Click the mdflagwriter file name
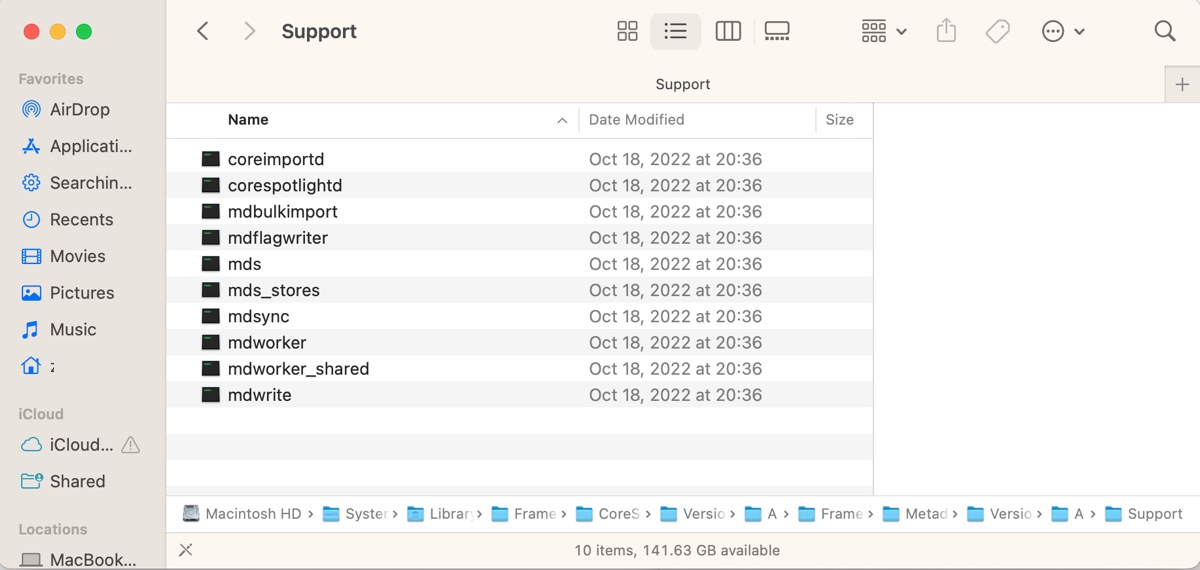Image resolution: width=1200 pixels, height=570 pixels. tap(278, 237)
